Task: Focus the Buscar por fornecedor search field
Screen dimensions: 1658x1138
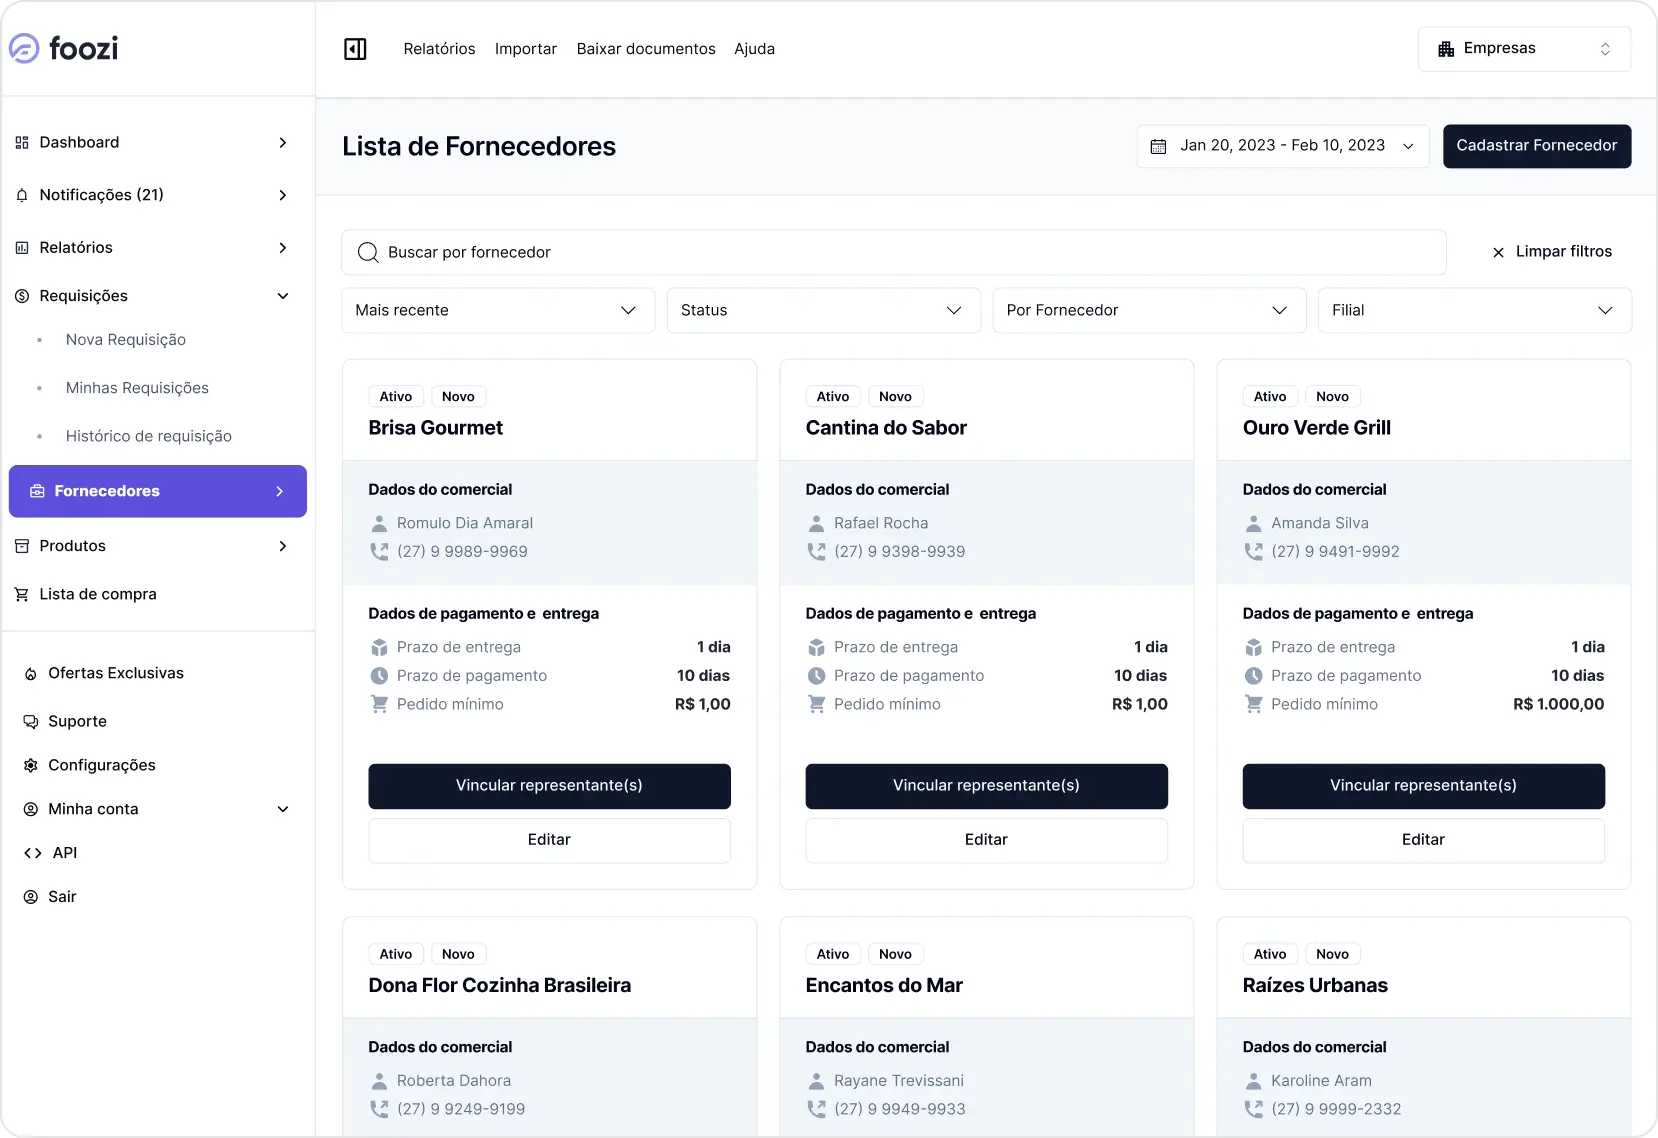Action: [x=900, y=252]
